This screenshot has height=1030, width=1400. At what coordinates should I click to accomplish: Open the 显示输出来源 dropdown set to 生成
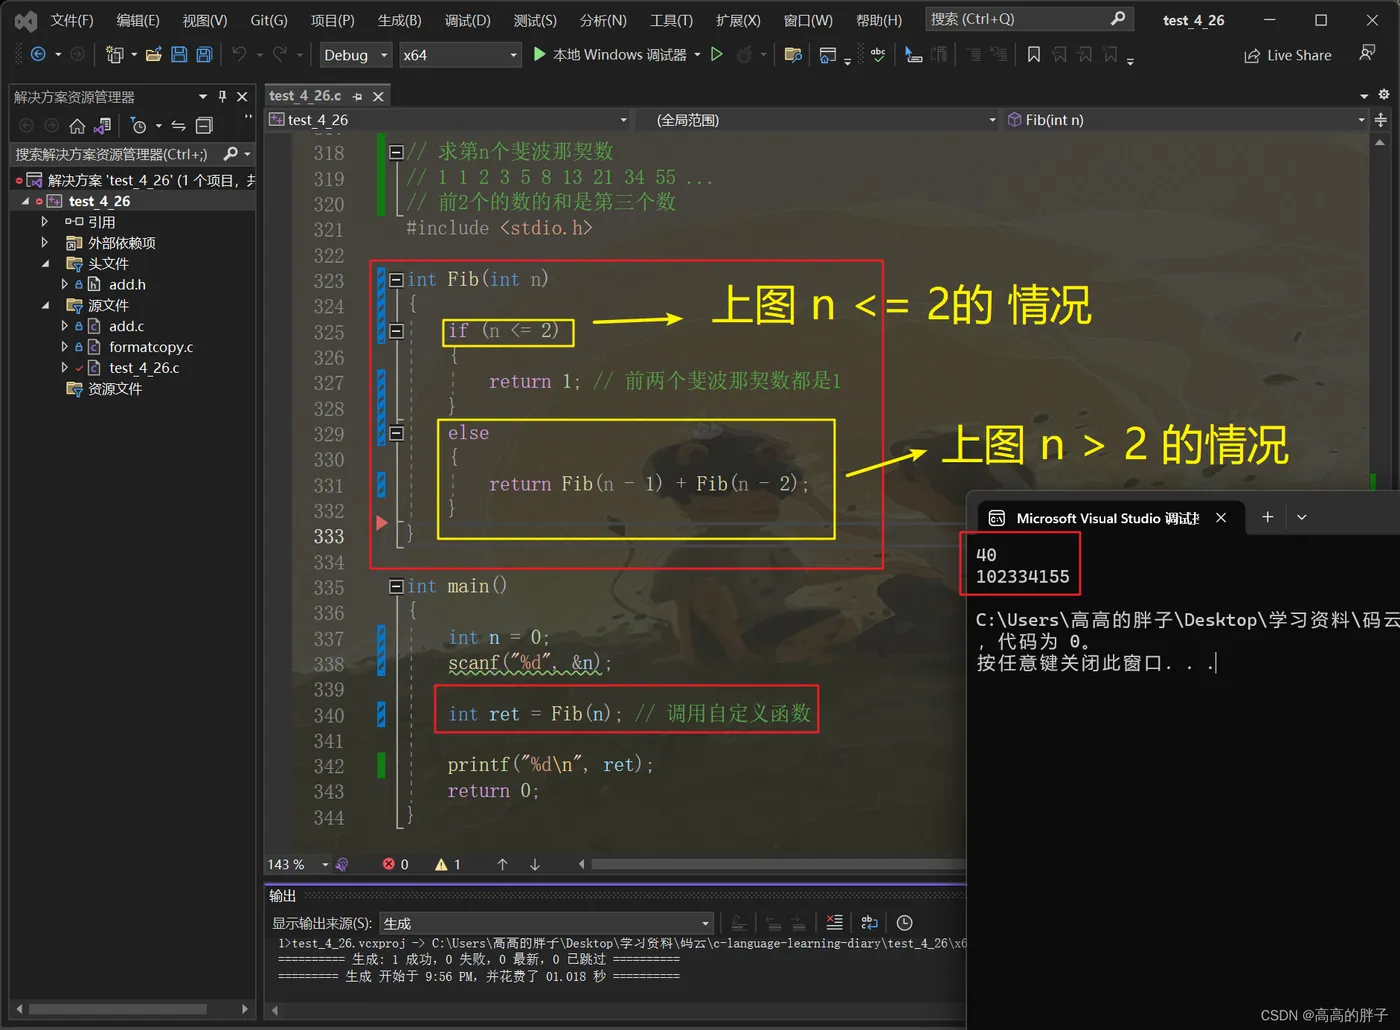pos(546,923)
